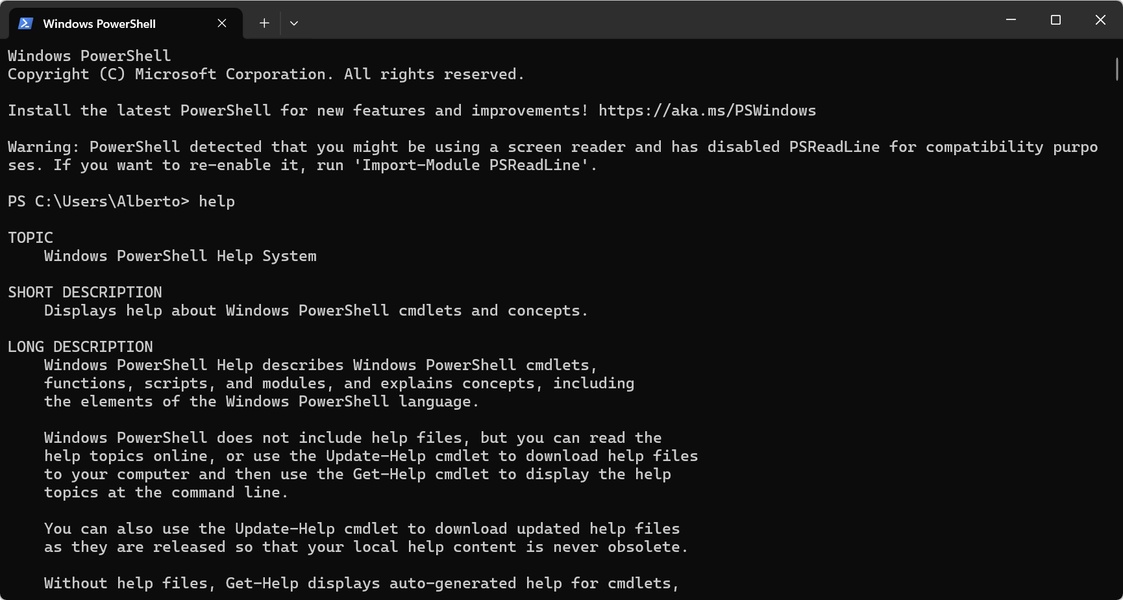
Task: Open the https://aka.ms/PSWindows link
Action: 707,110
